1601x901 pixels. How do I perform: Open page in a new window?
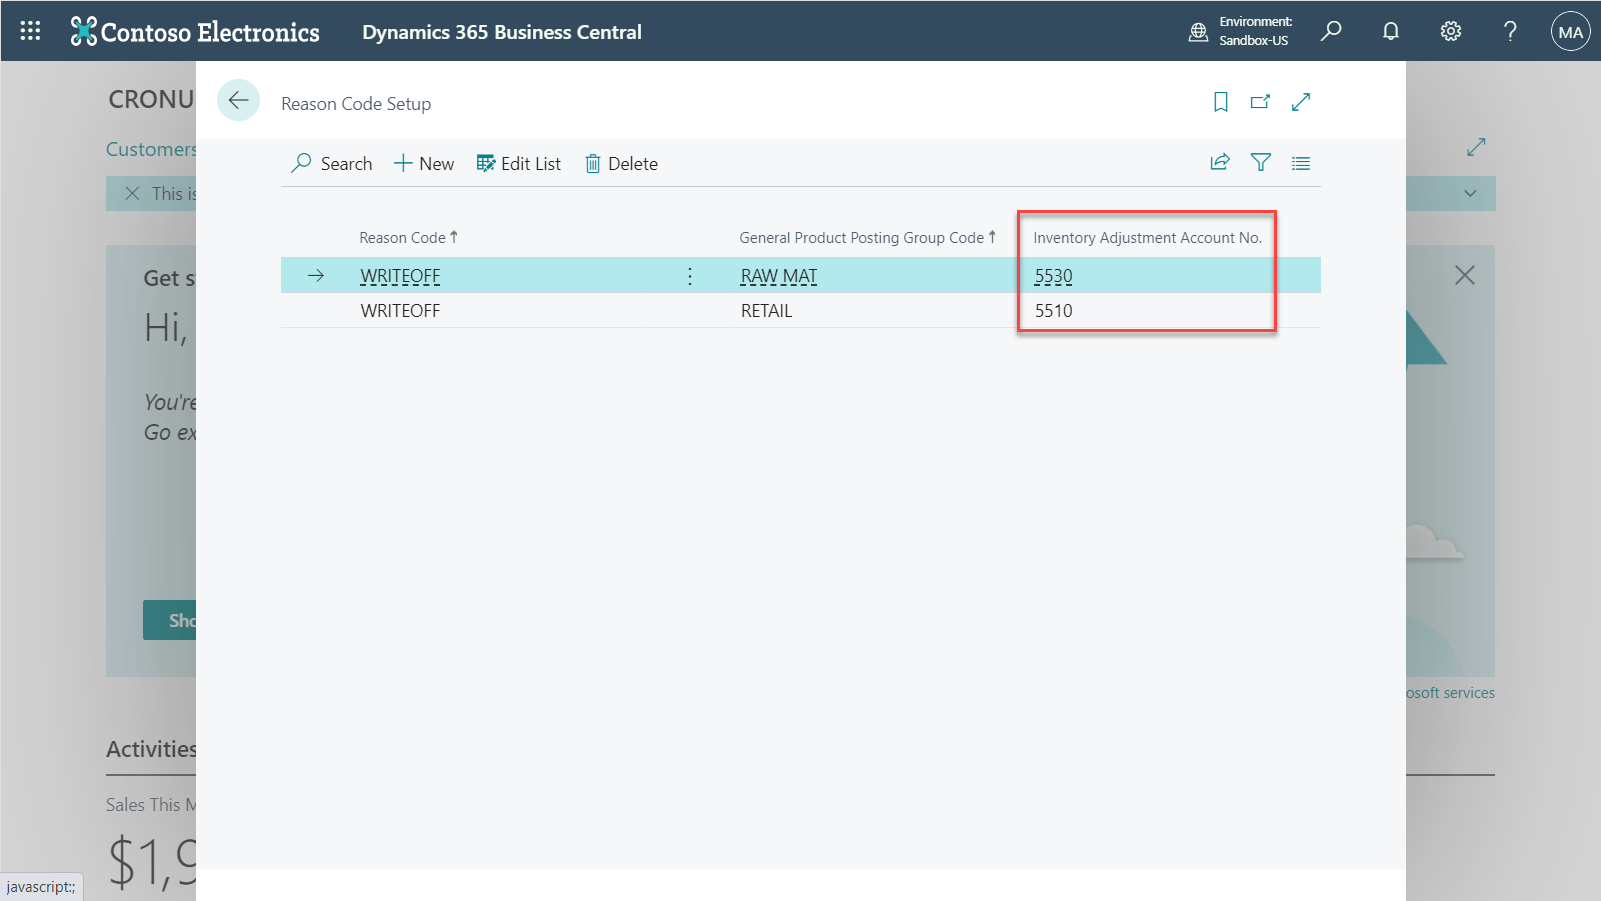(1260, 102)
